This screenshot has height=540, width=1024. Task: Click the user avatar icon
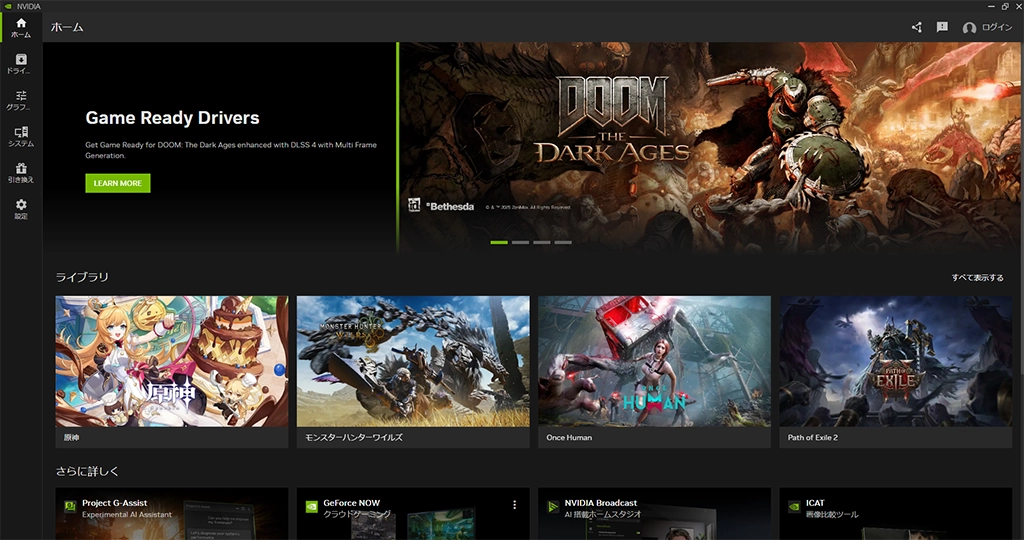[x=969, y=28]
